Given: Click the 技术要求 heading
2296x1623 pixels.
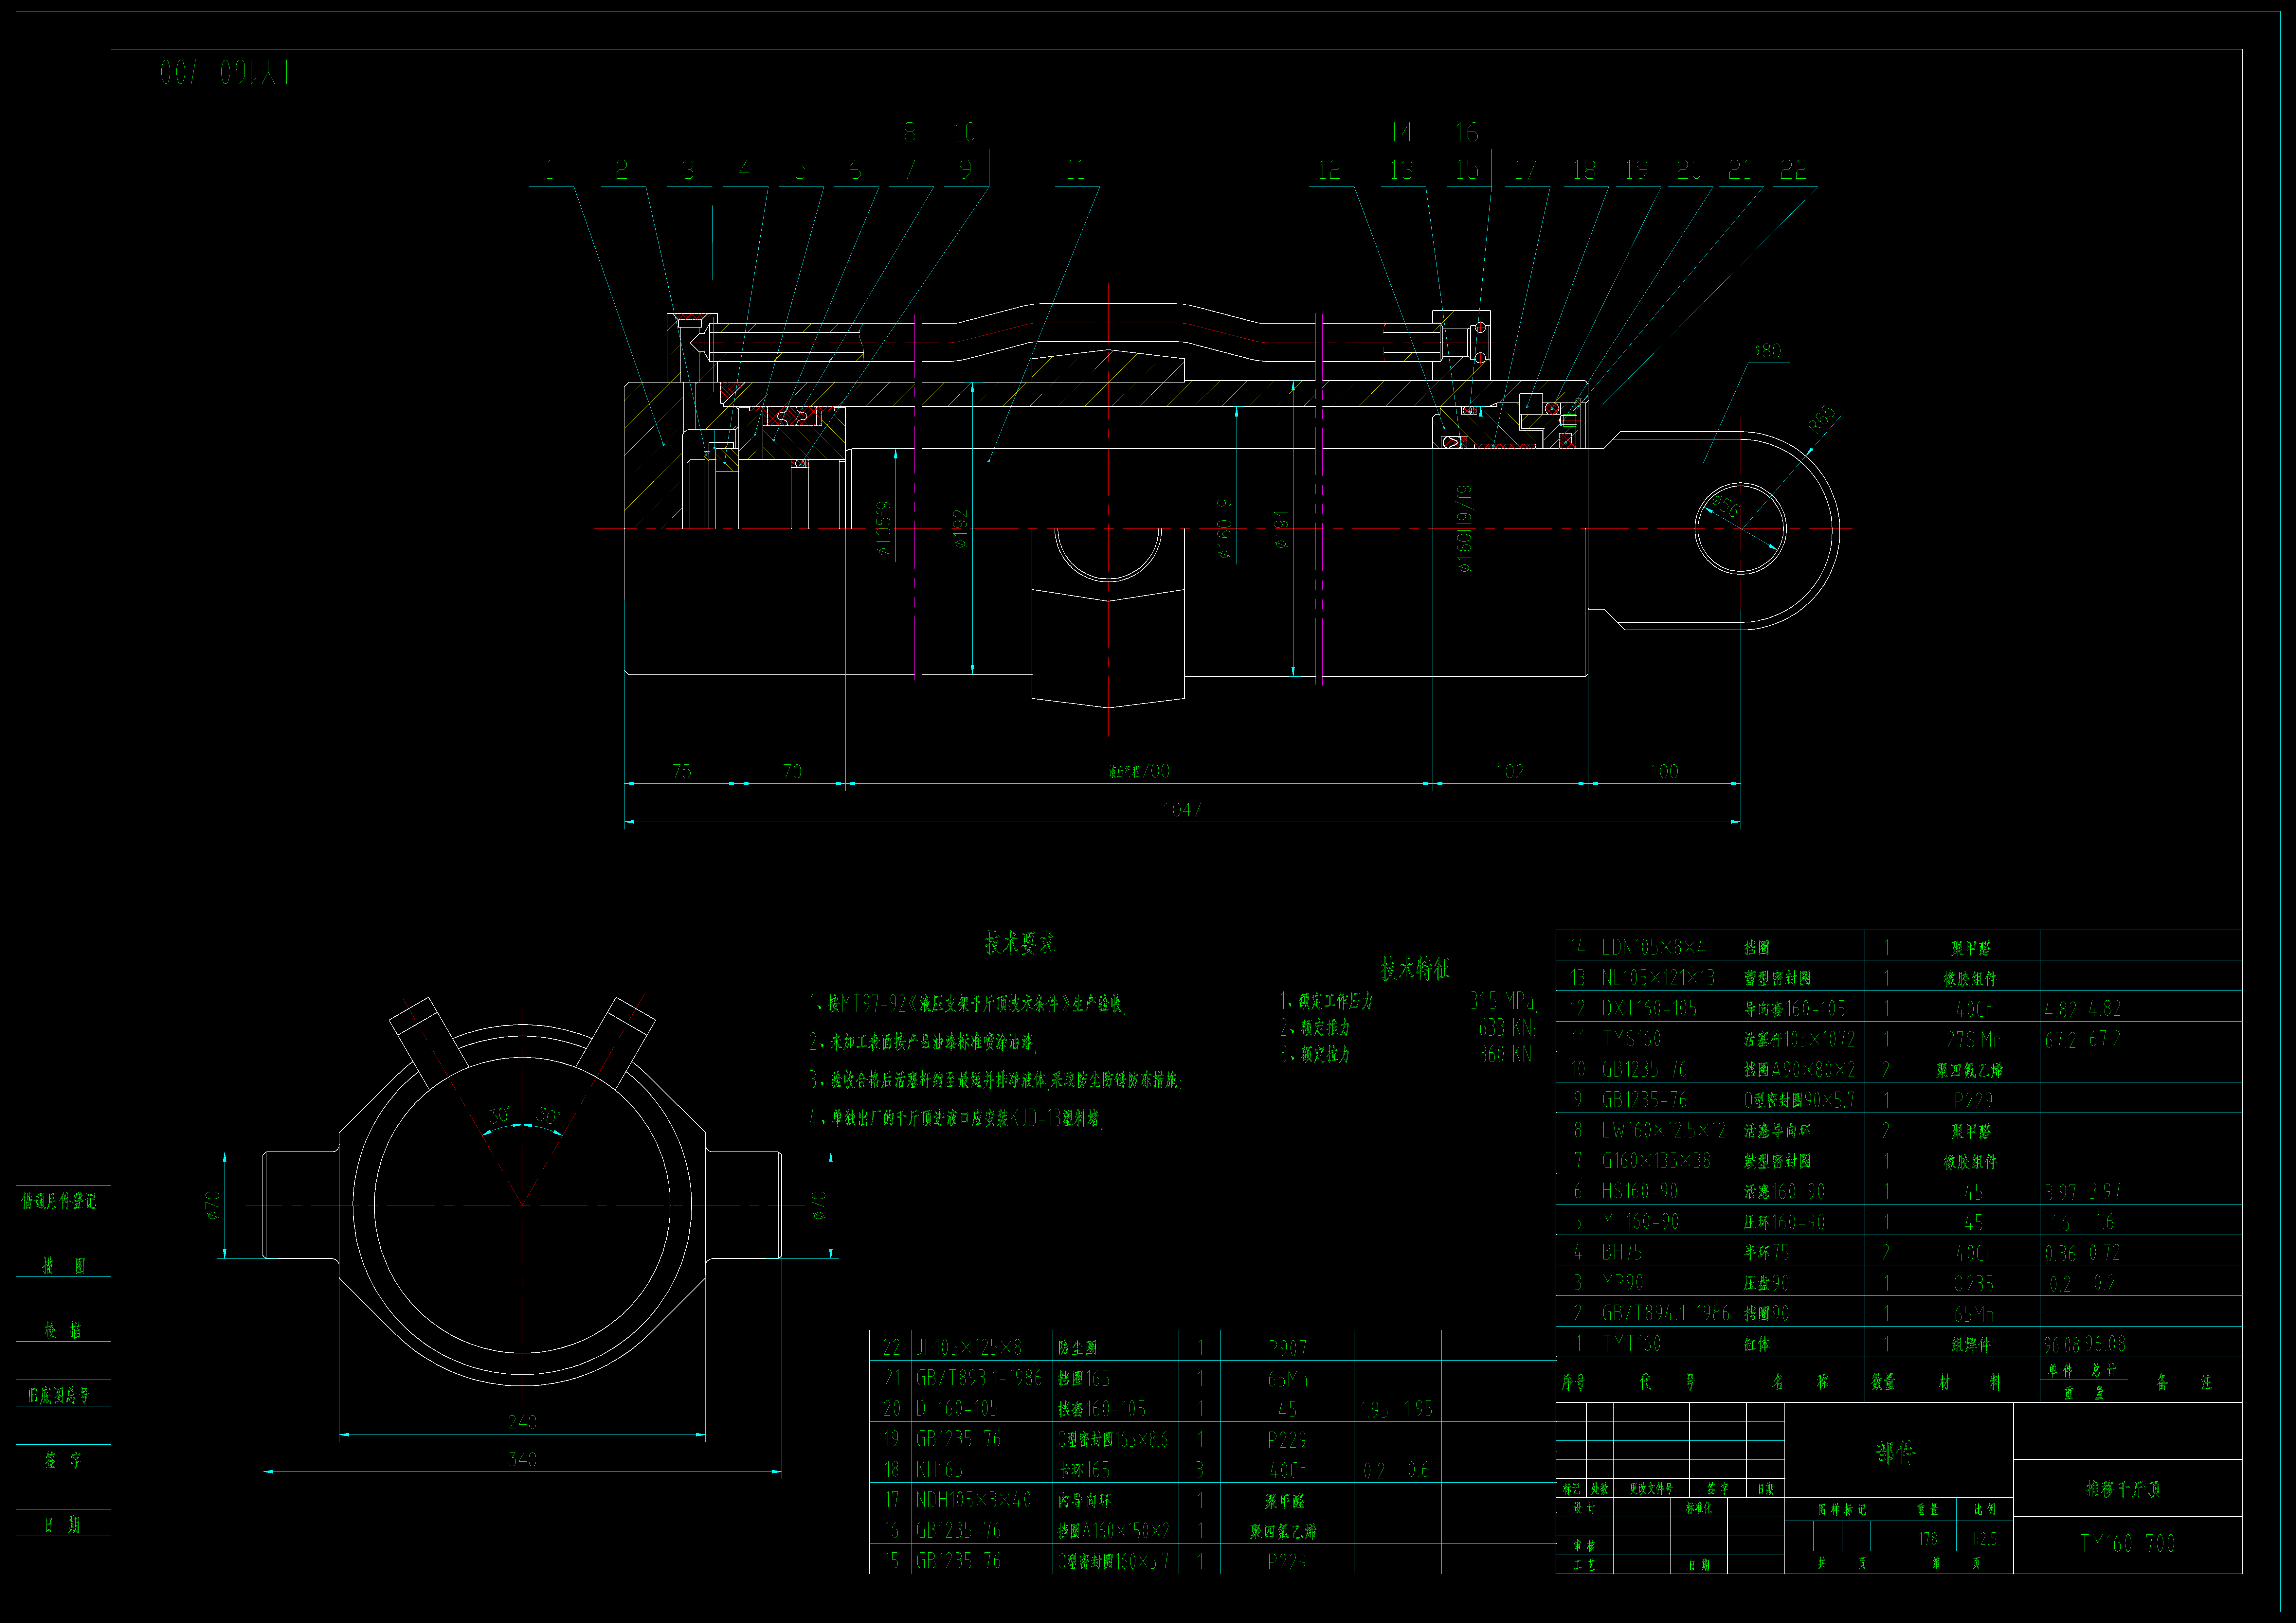Looking at the screenshot, I should click(1020, 943).
